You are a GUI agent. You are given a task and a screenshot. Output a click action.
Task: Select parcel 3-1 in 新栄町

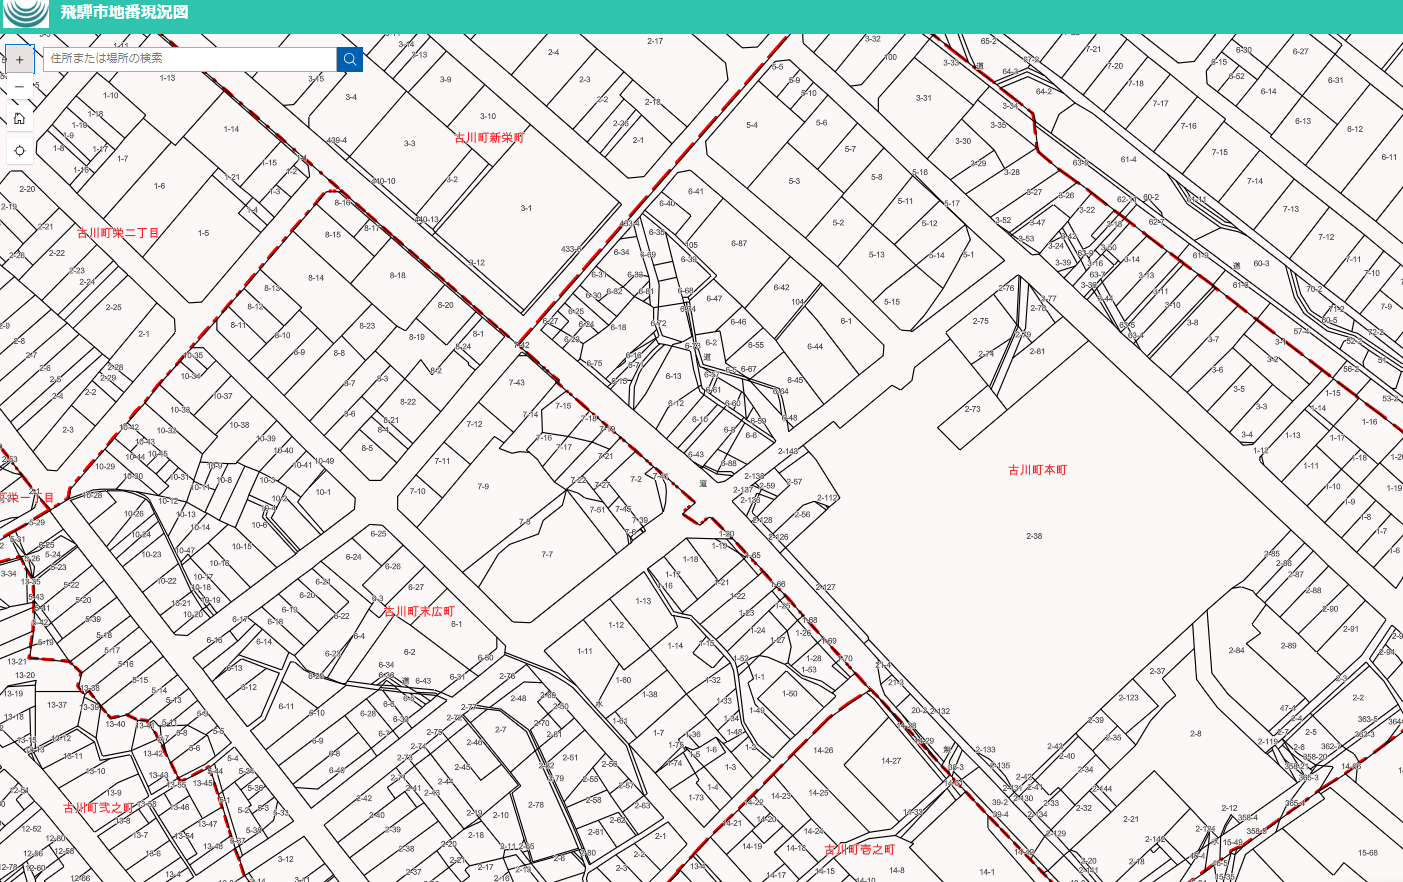coord(526,209)
